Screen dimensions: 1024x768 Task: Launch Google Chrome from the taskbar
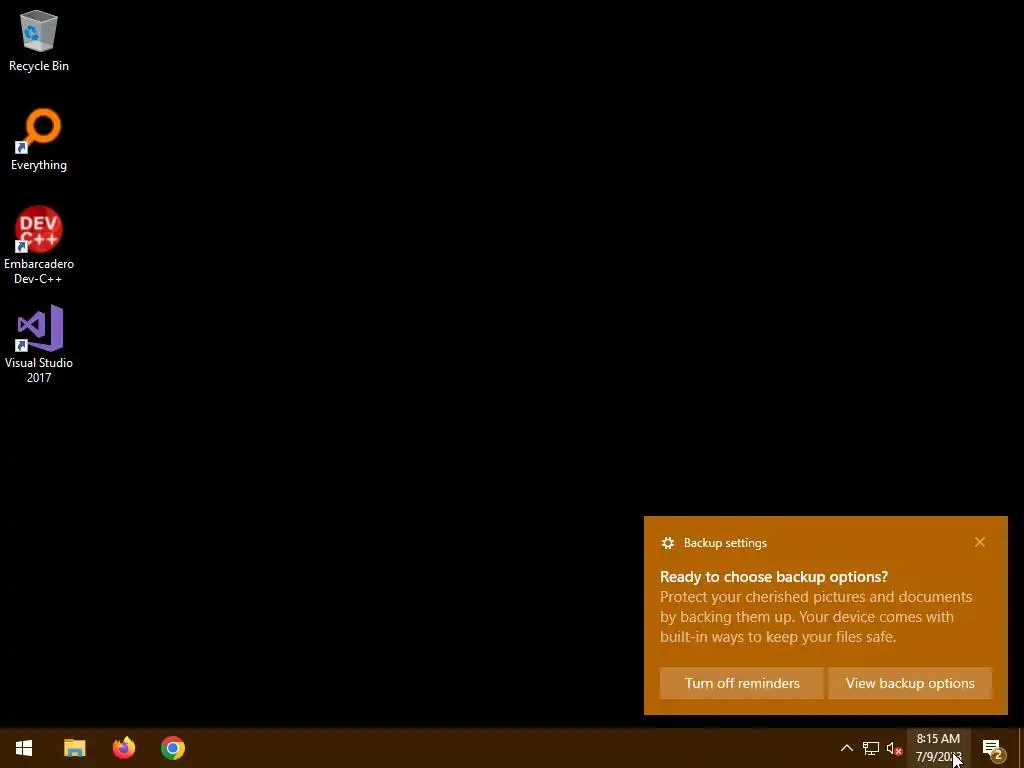coord(173,748)
